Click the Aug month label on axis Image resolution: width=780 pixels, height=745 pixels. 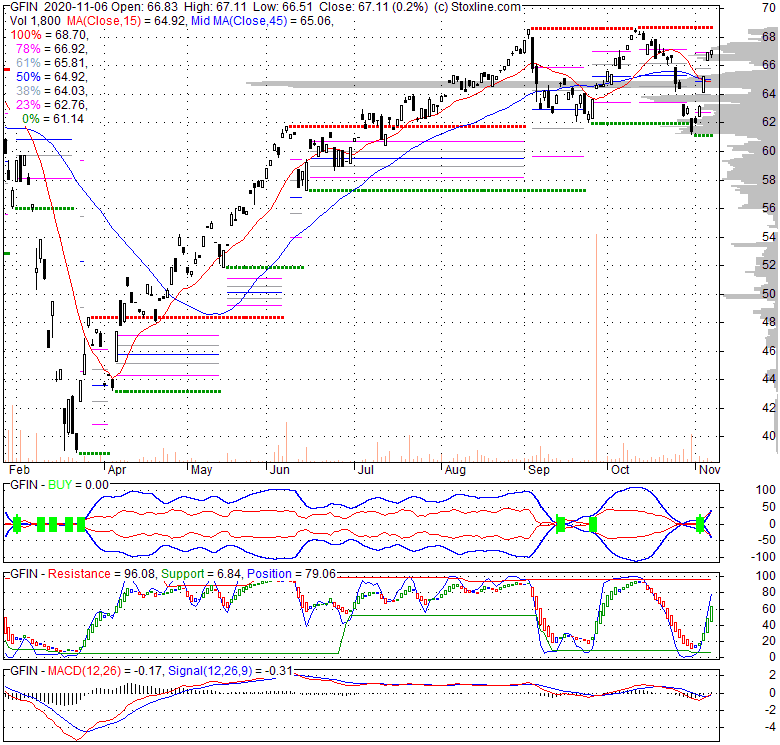455,469
